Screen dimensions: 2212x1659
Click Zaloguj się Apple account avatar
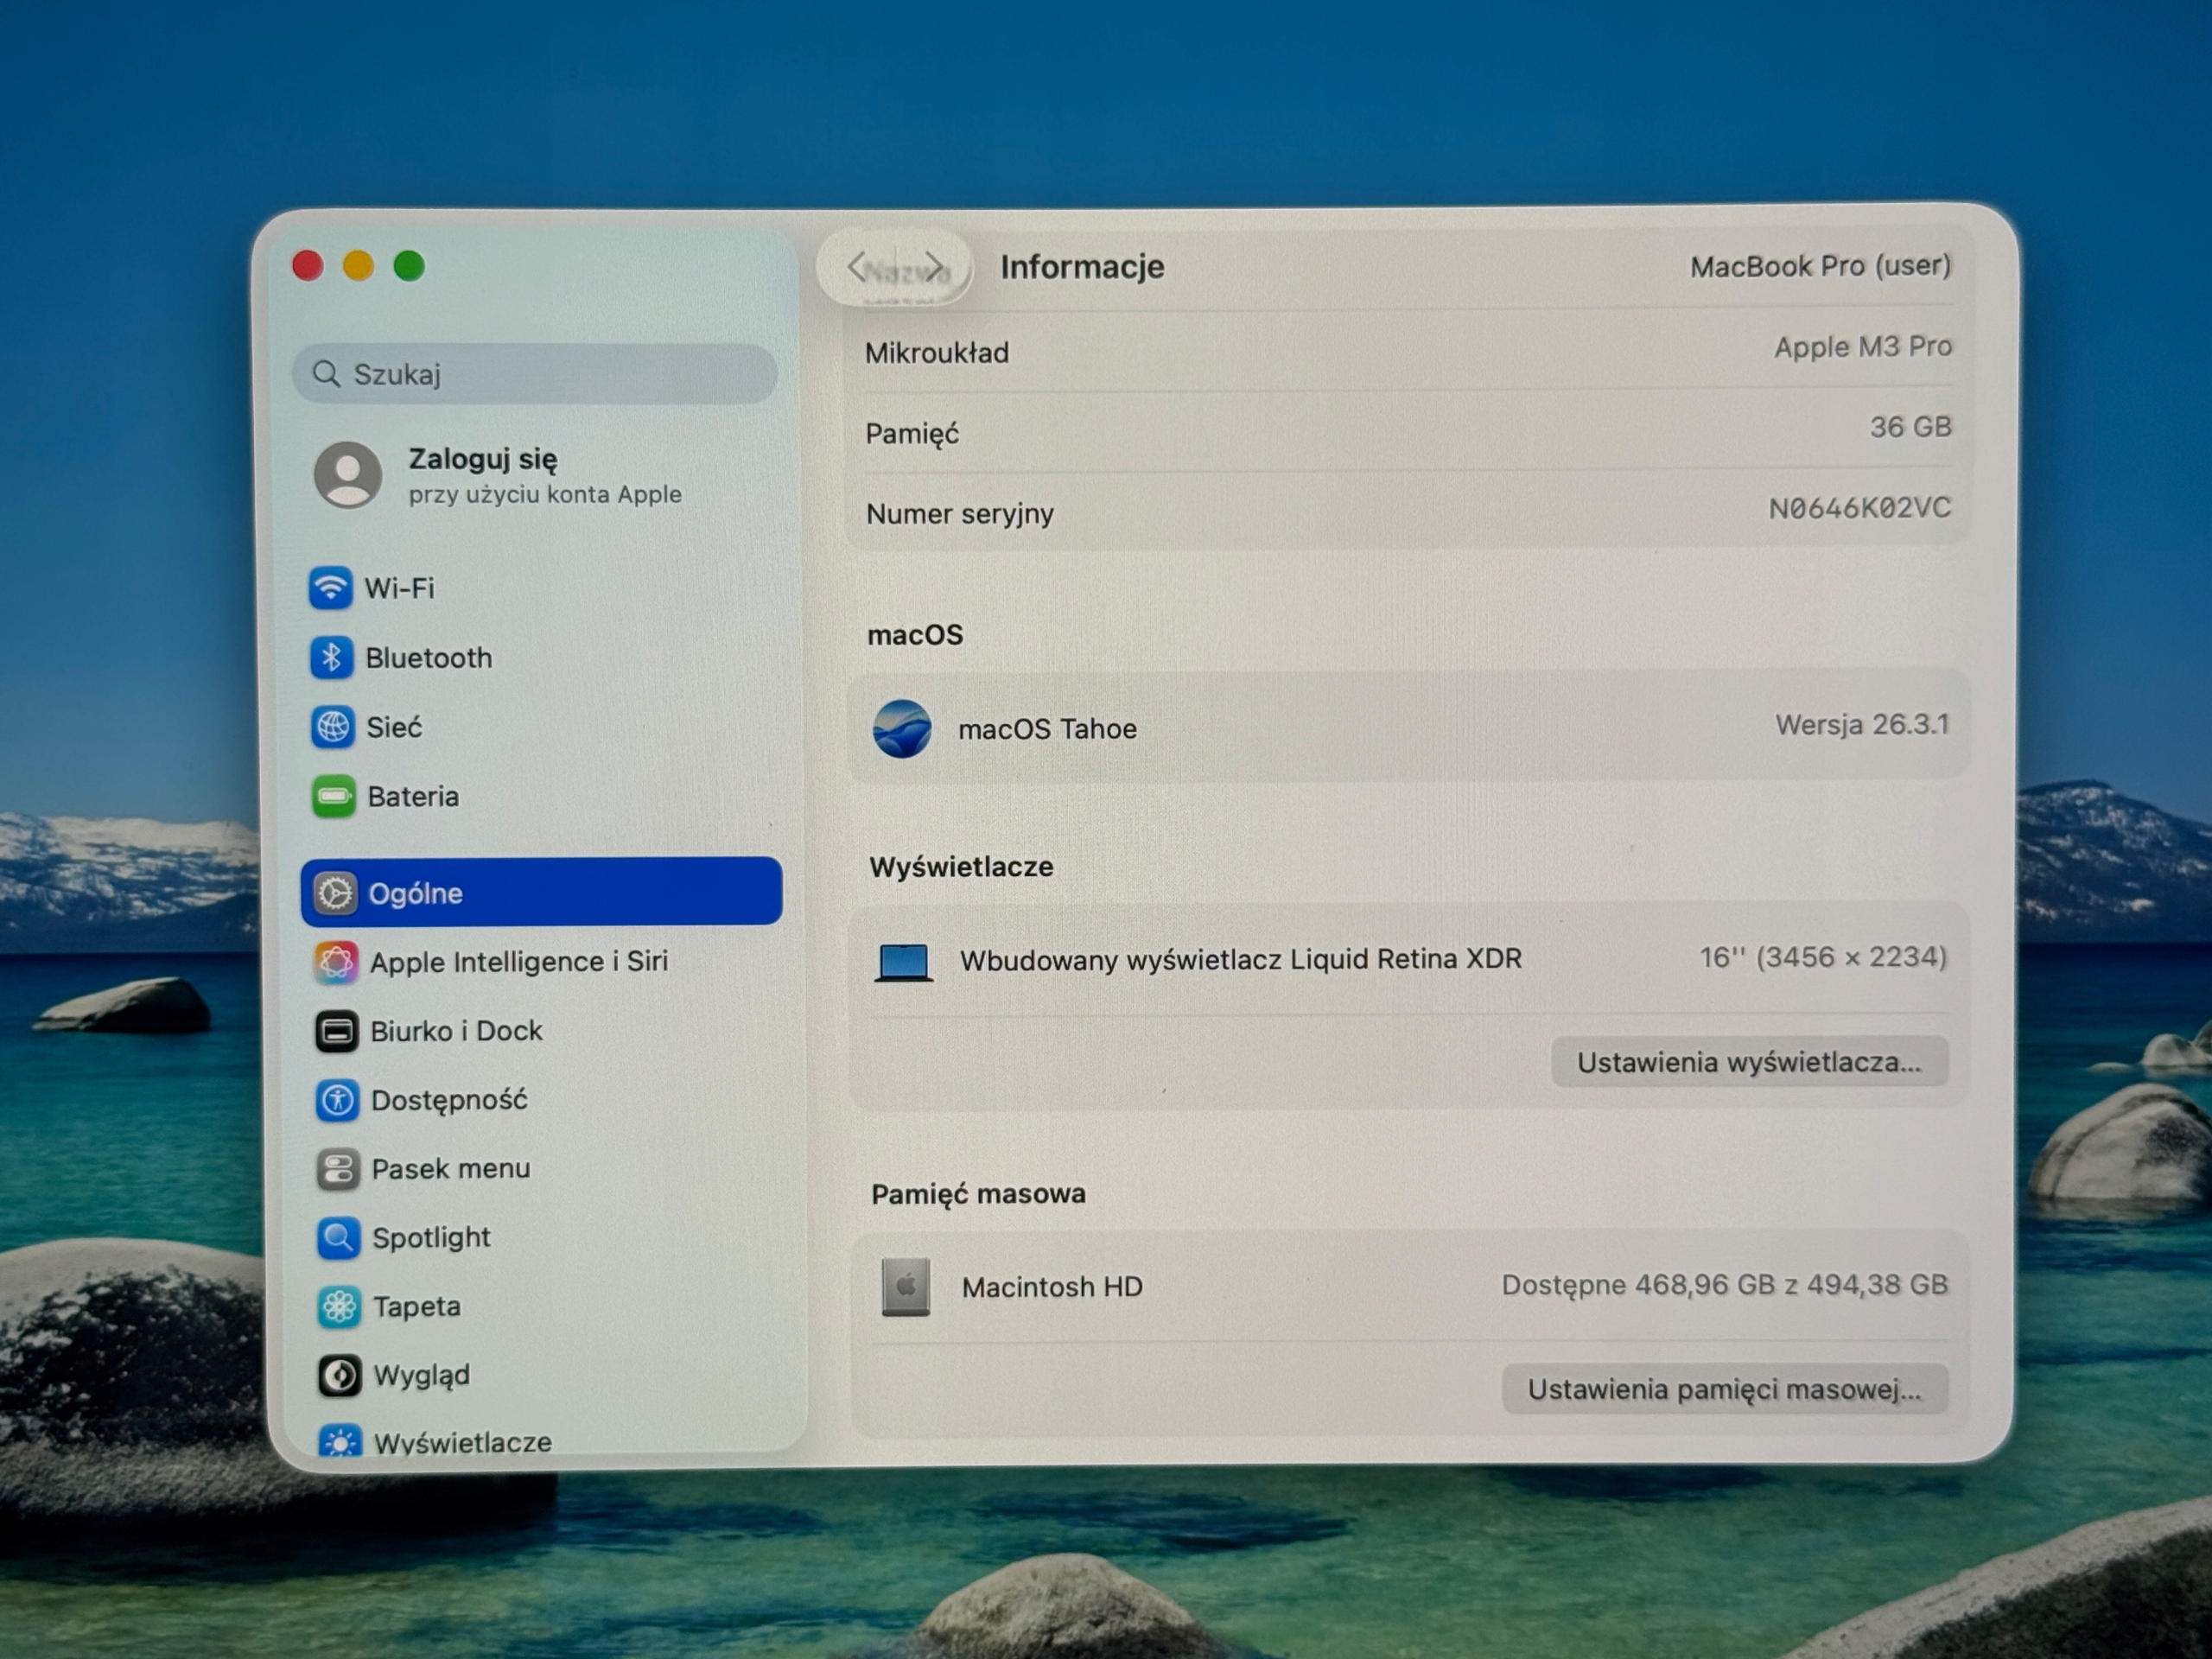(348, 475)
